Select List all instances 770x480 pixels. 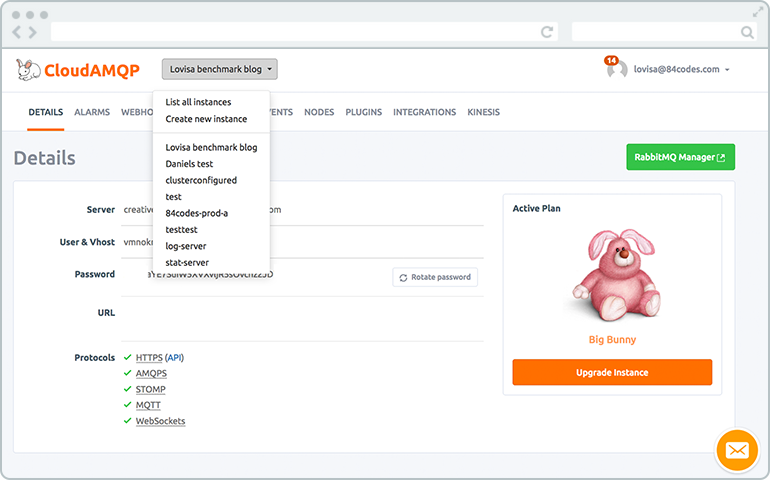(198, 102)
